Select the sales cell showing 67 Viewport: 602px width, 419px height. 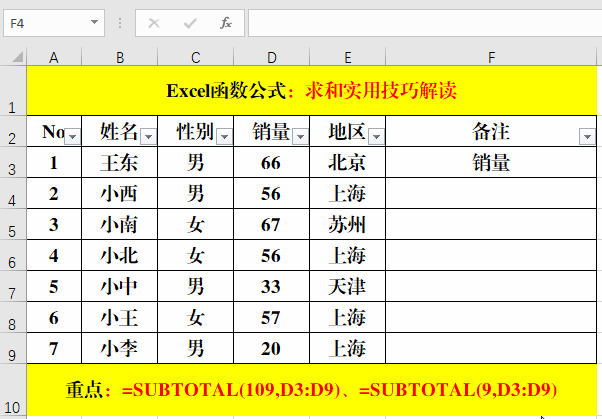click(271, 224)
